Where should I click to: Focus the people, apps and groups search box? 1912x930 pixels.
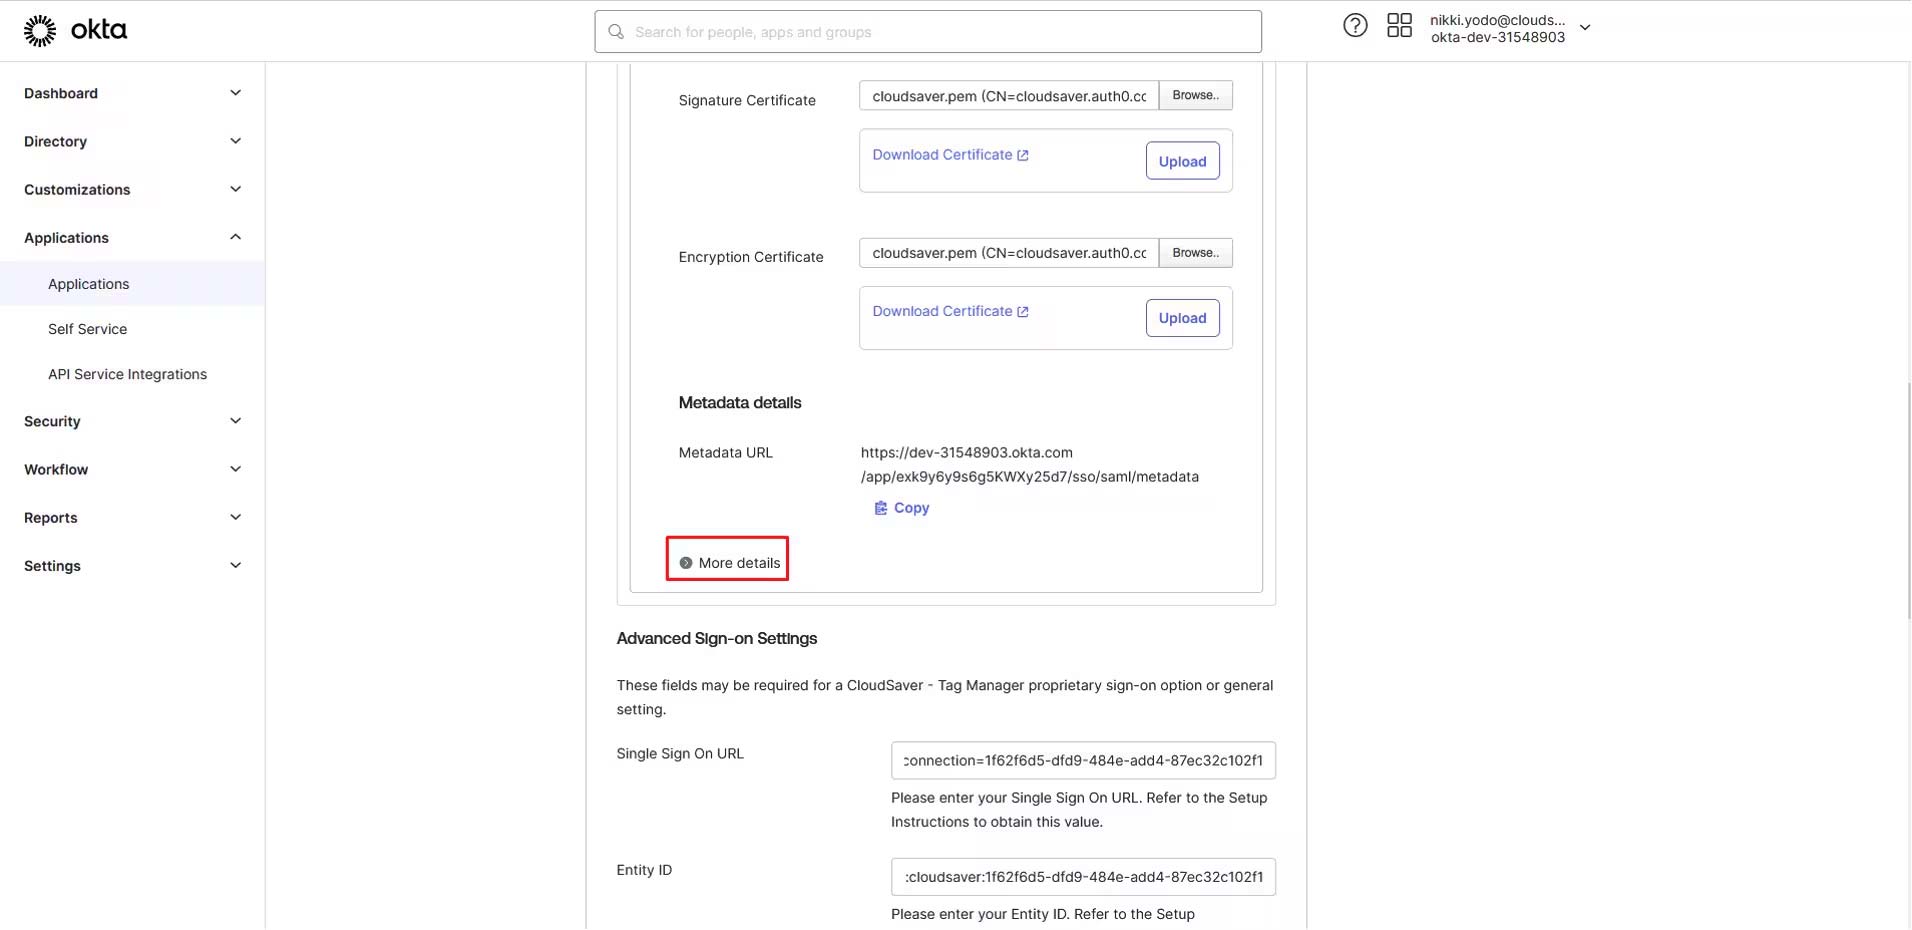(940, 32)
